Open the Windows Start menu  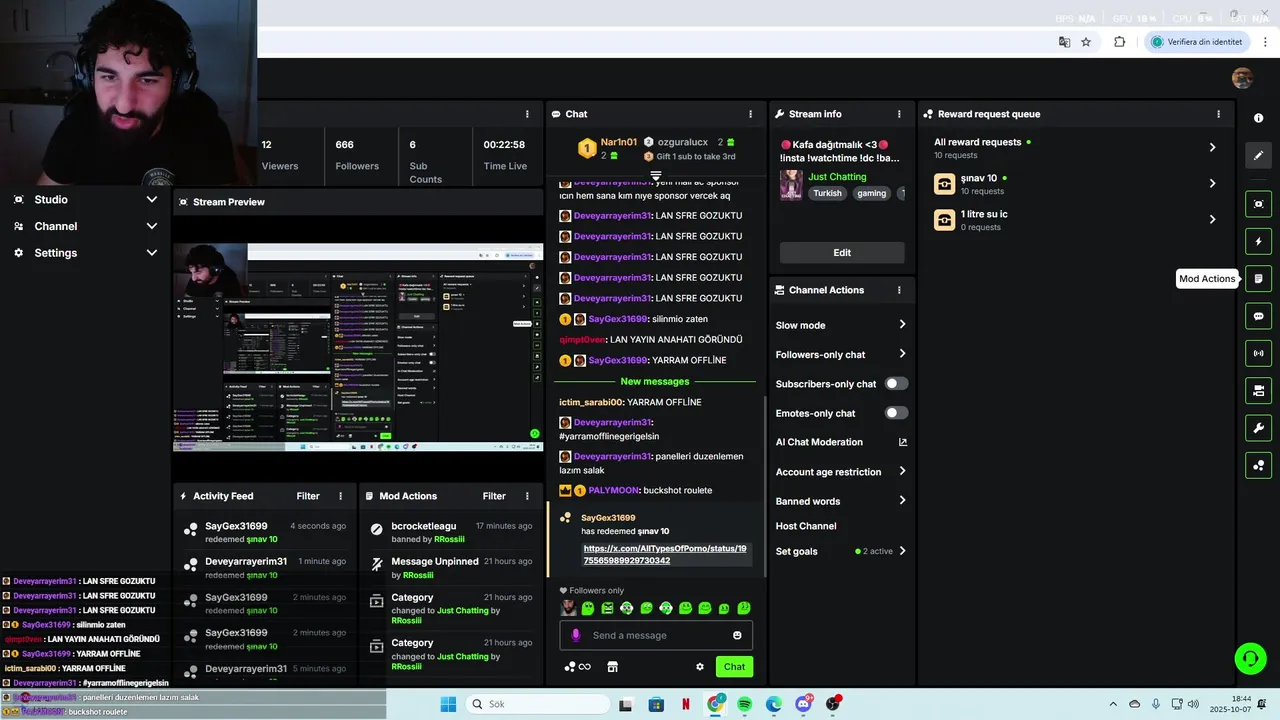click(x=448, y=704)
